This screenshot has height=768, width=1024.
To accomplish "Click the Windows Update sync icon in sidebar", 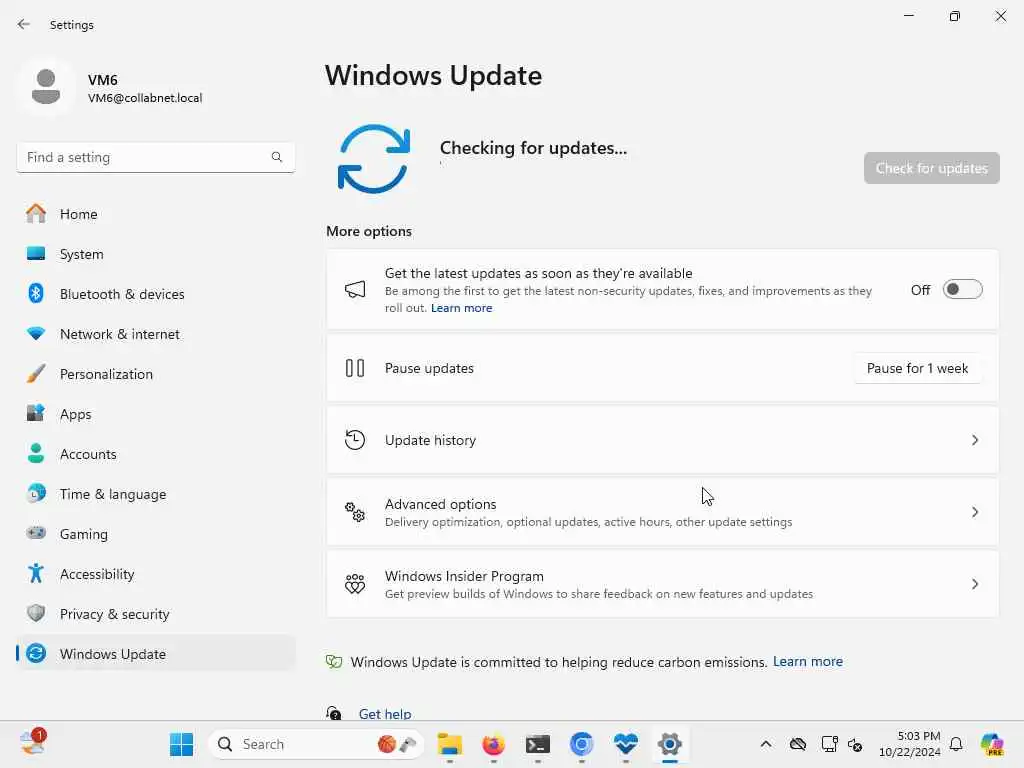I will tap(36, 653).
